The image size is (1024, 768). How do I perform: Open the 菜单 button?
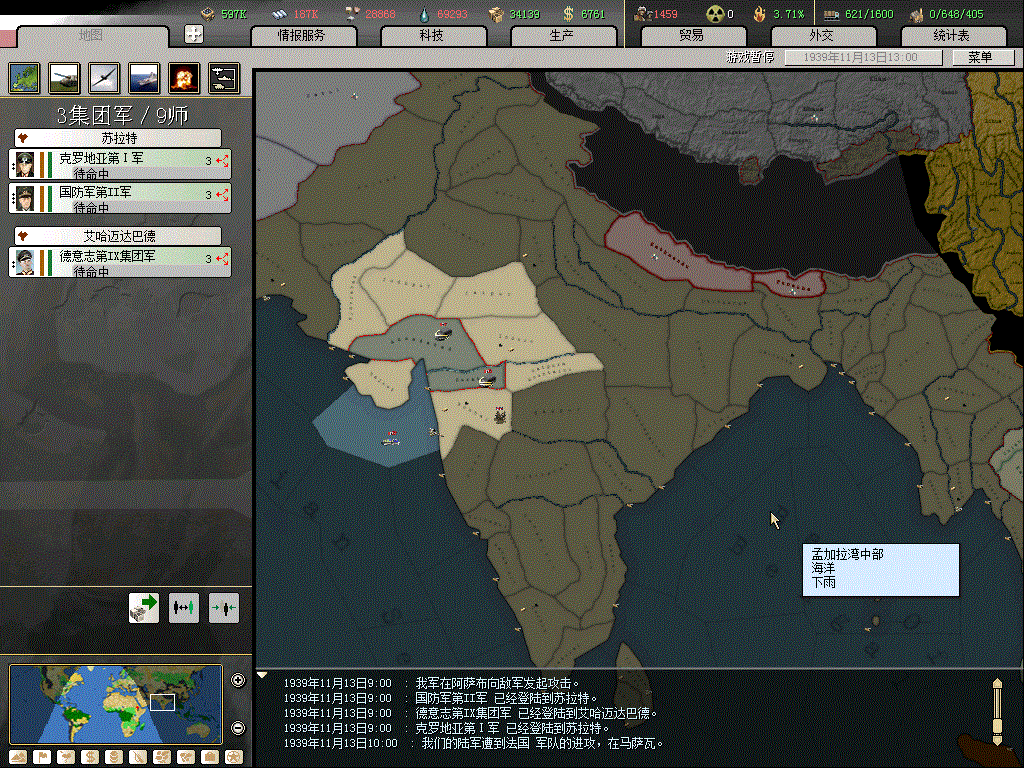[979, 57]
